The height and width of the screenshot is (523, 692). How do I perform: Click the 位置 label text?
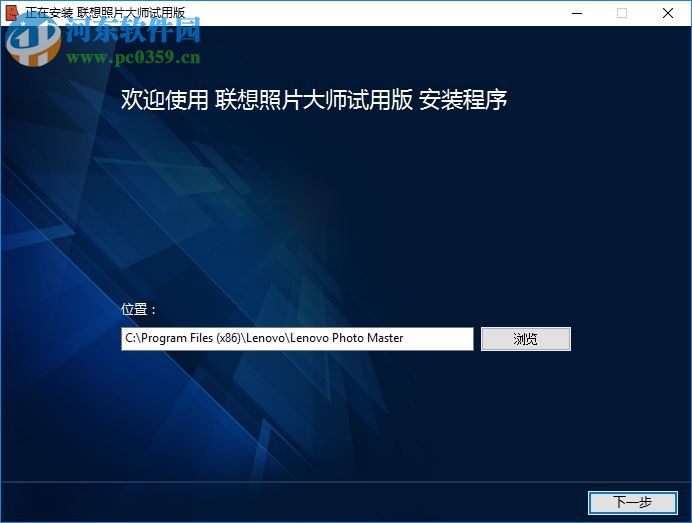138,309
